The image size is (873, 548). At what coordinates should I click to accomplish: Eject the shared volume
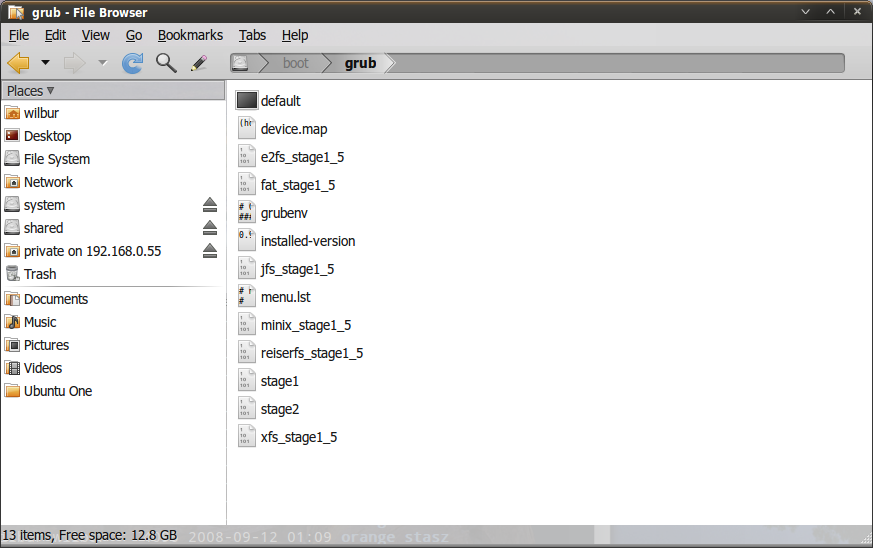(210, 228)
